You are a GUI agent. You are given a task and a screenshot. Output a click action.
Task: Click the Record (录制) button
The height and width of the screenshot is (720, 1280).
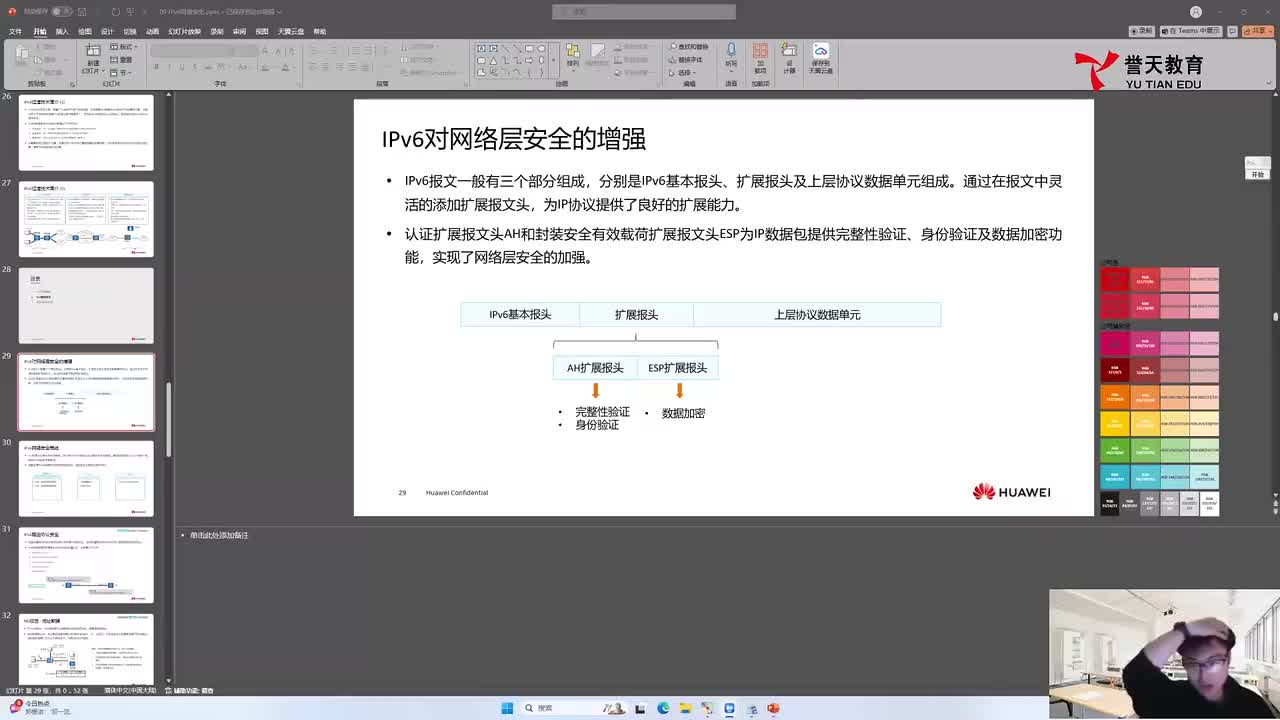(x=1142, y=31)
